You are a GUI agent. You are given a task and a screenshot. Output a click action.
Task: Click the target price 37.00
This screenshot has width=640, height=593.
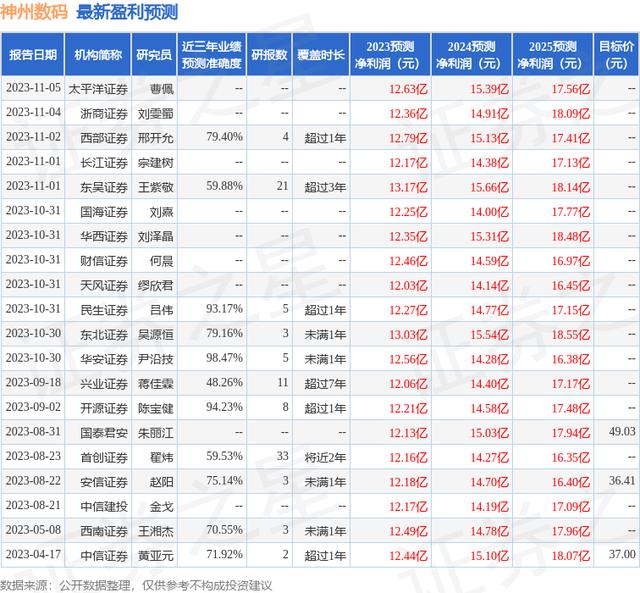pos(622,554)
